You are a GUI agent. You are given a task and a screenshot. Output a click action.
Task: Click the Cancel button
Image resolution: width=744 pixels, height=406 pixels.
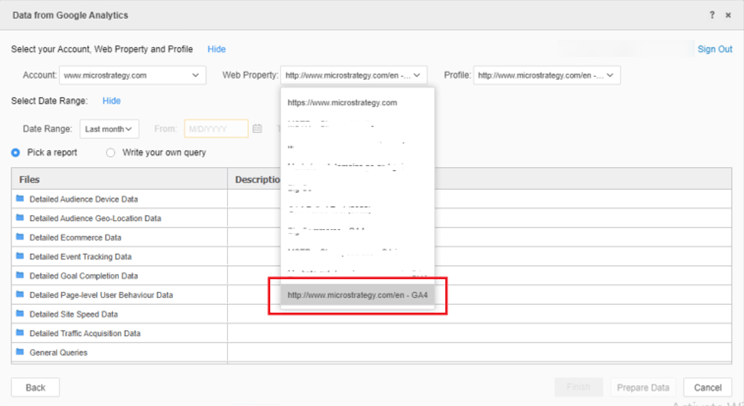point(707,387)
